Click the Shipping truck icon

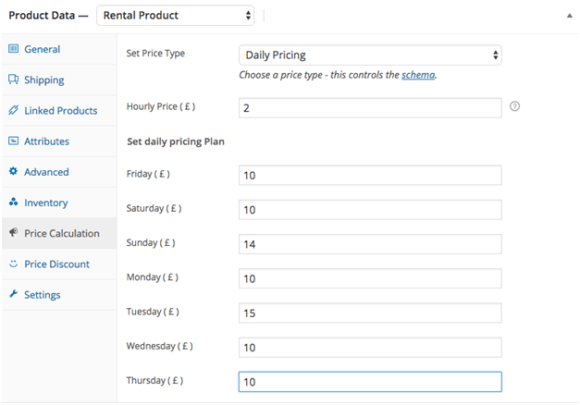(13, 79)
